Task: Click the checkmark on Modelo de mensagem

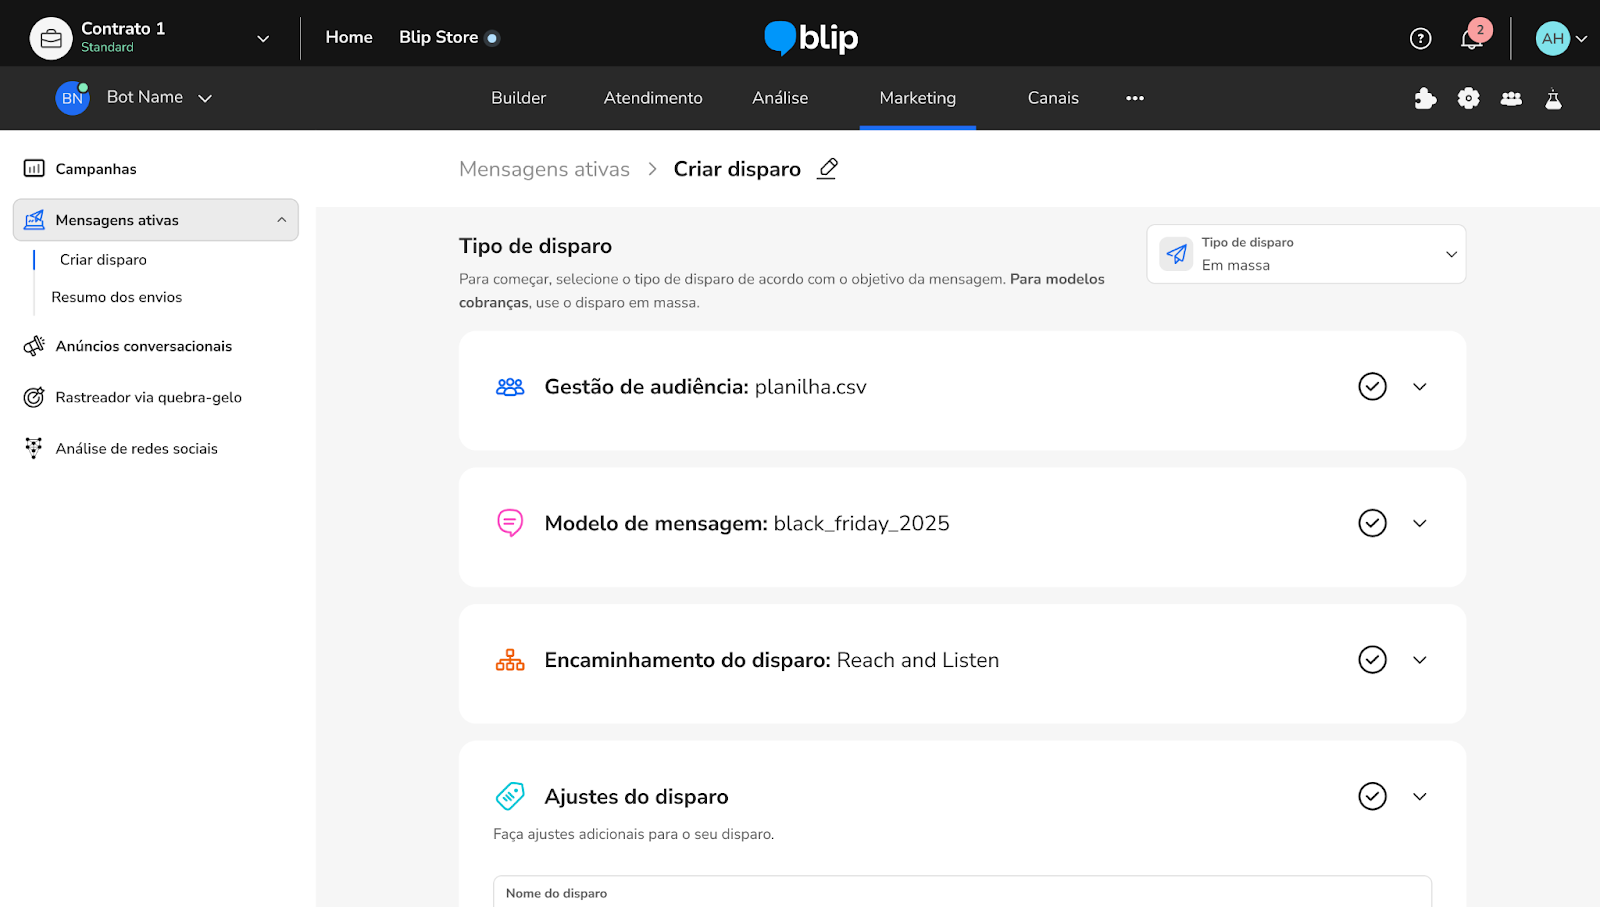Action: (1372, 523)
